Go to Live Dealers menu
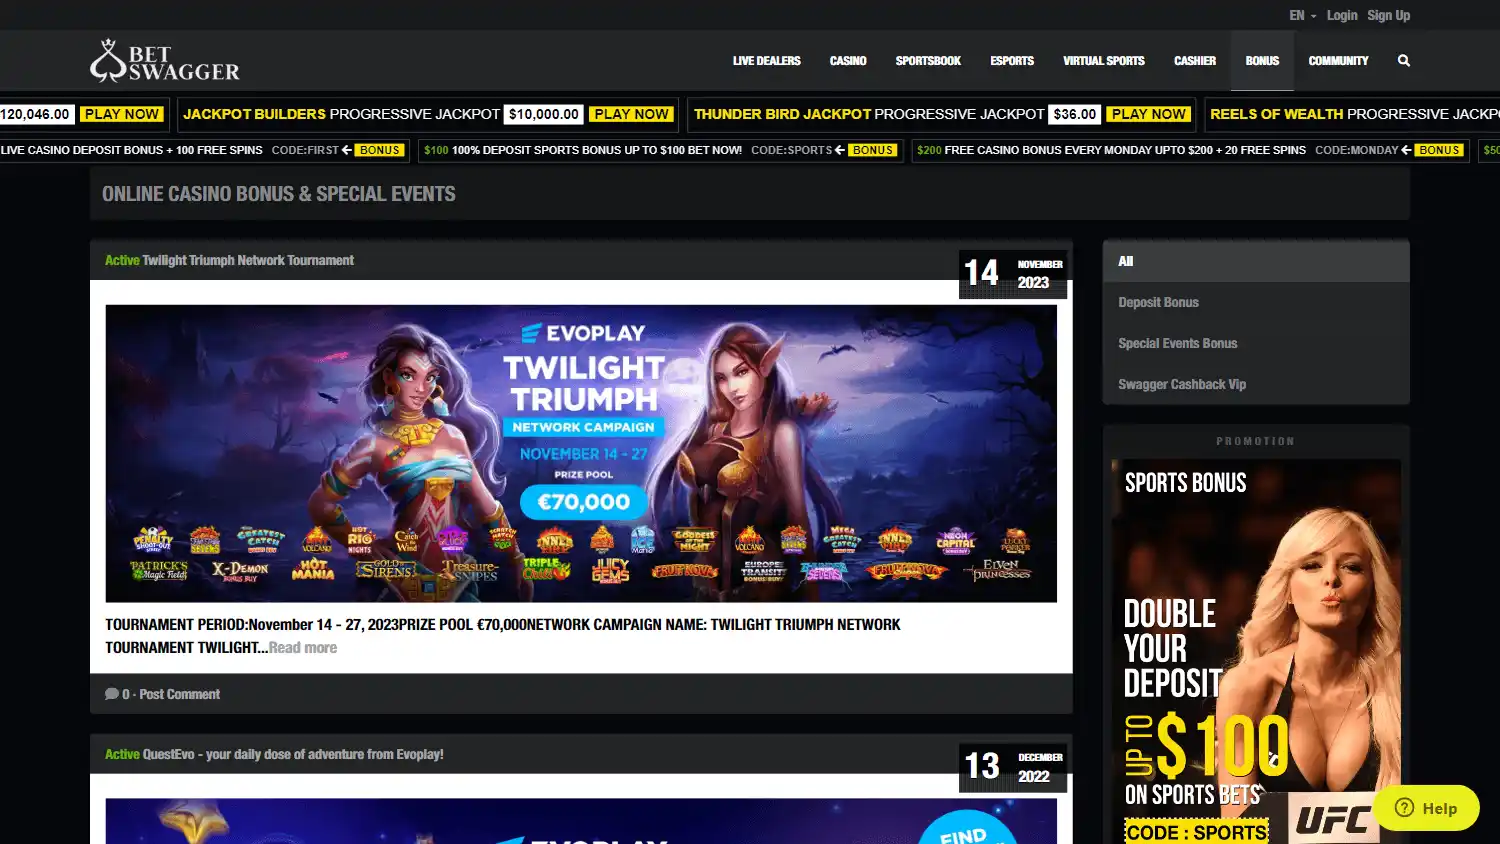Viewport: 1500px width, 844px height. click(x=766, y=61)
